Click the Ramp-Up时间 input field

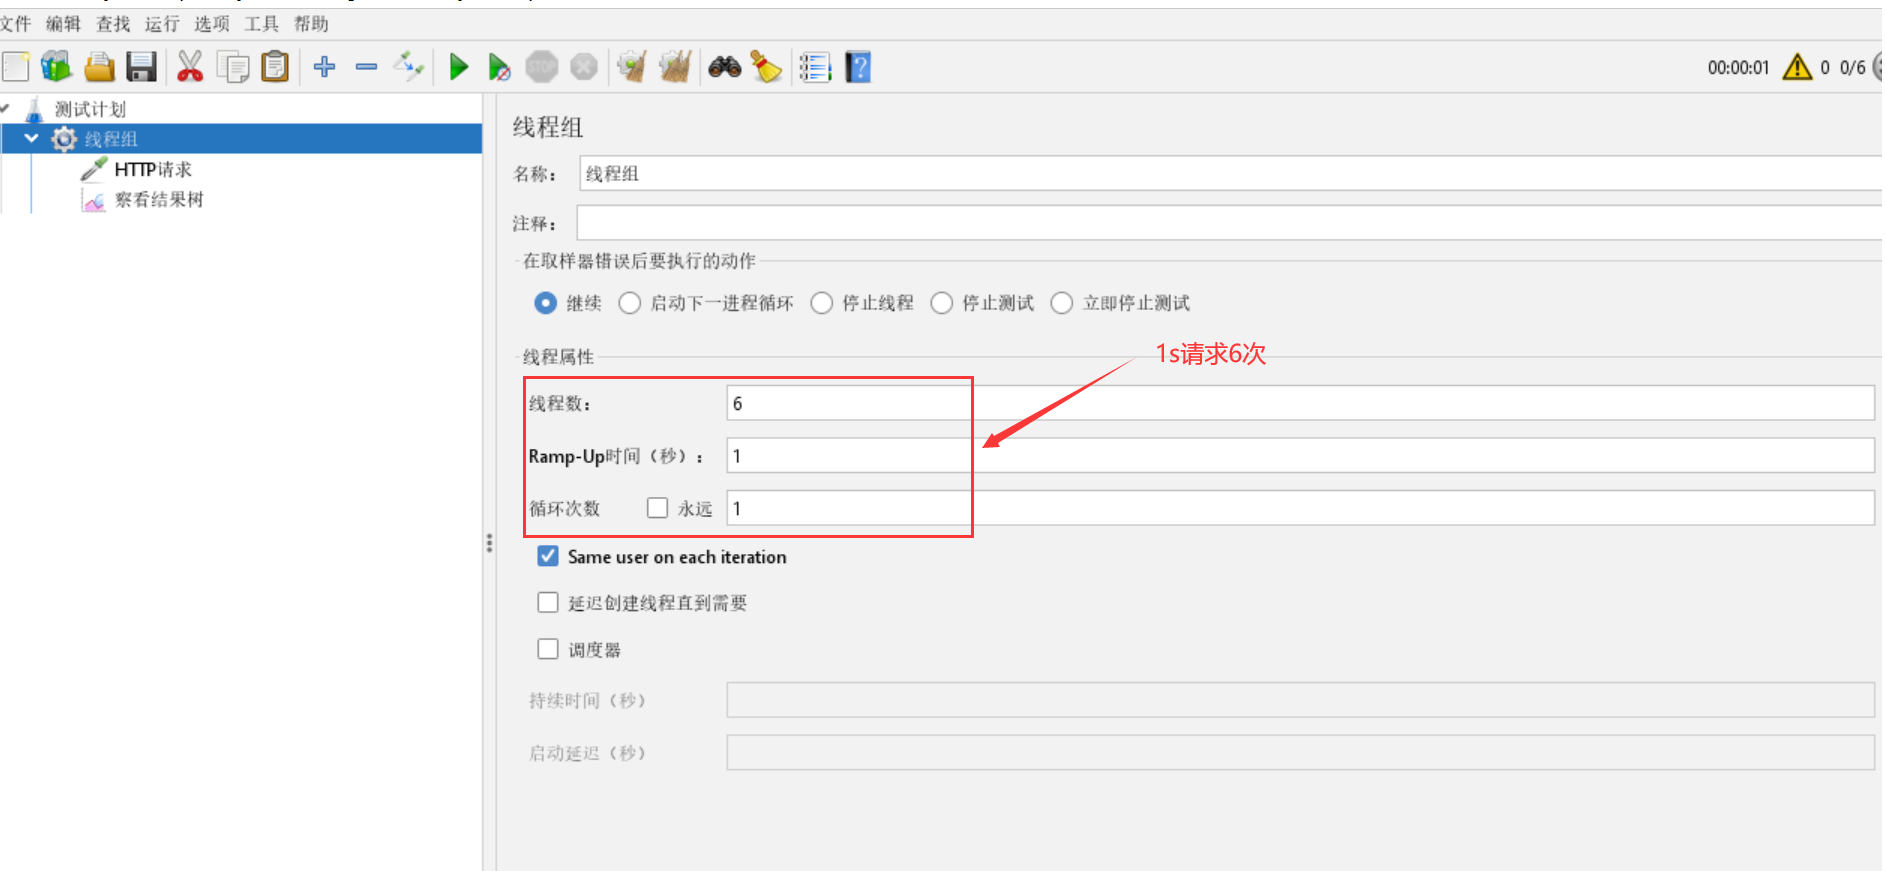[x=1300, y=456]
